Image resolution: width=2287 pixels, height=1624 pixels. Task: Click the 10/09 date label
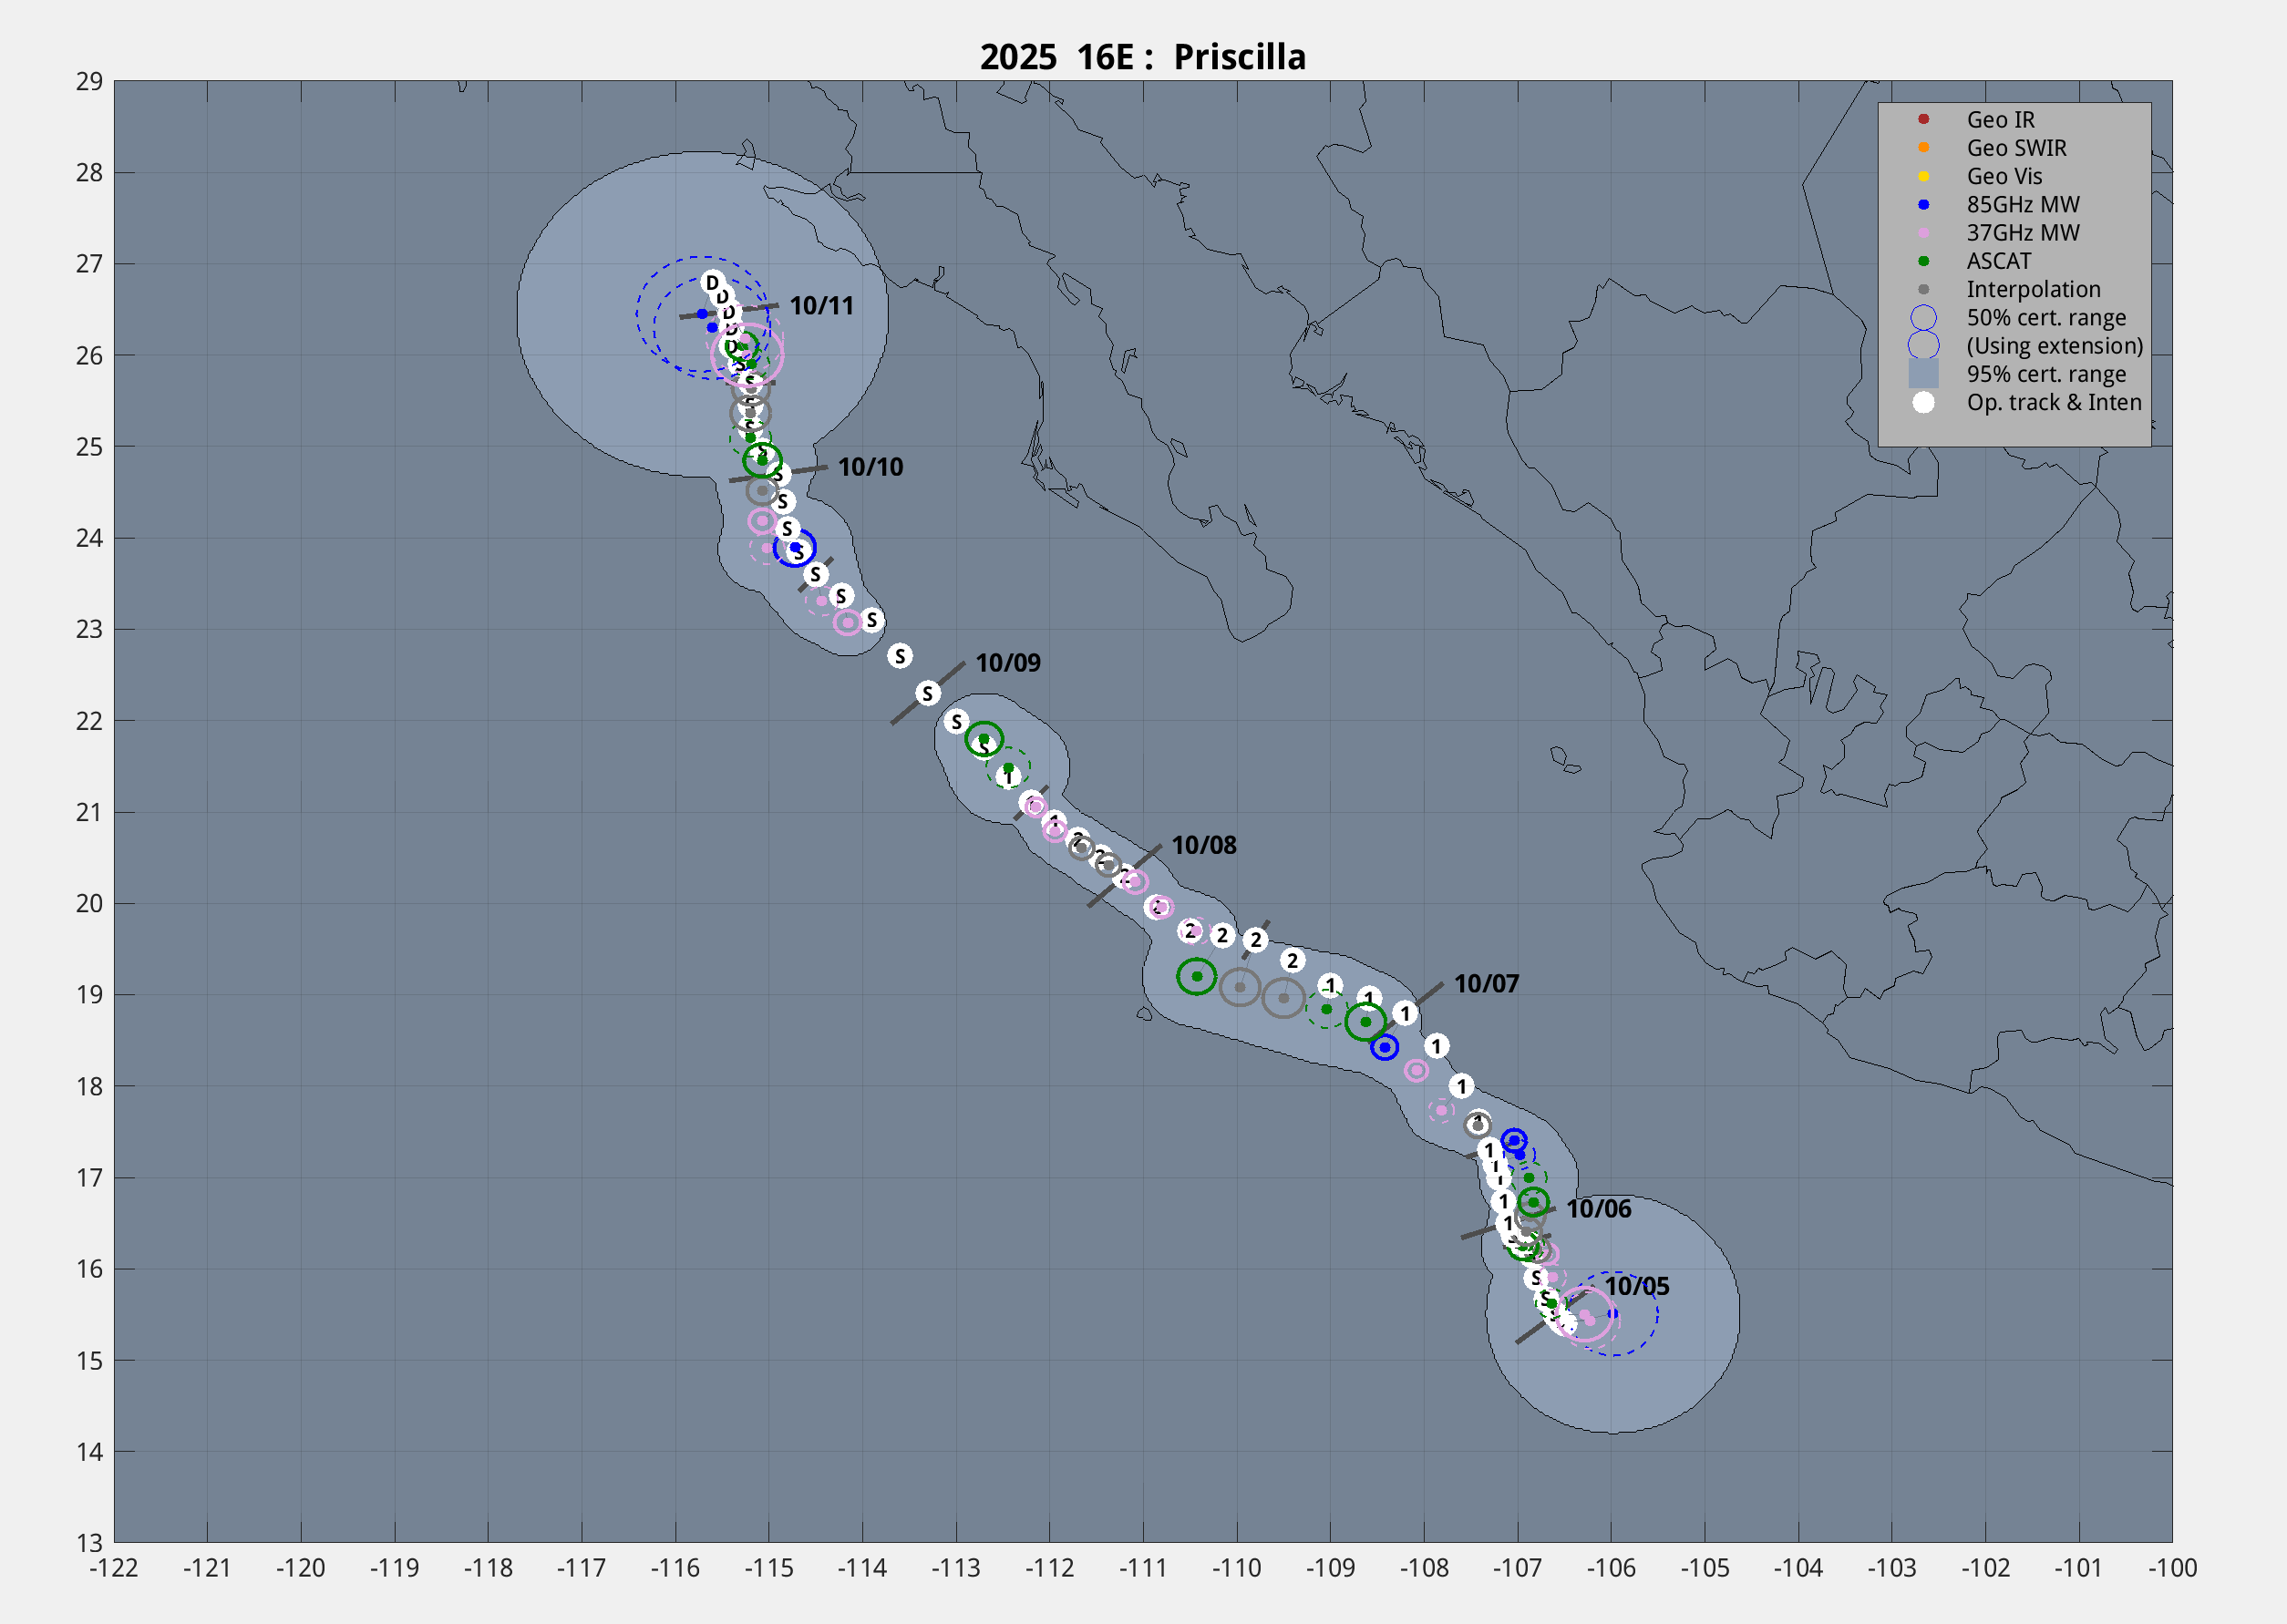click(1007, 663)
